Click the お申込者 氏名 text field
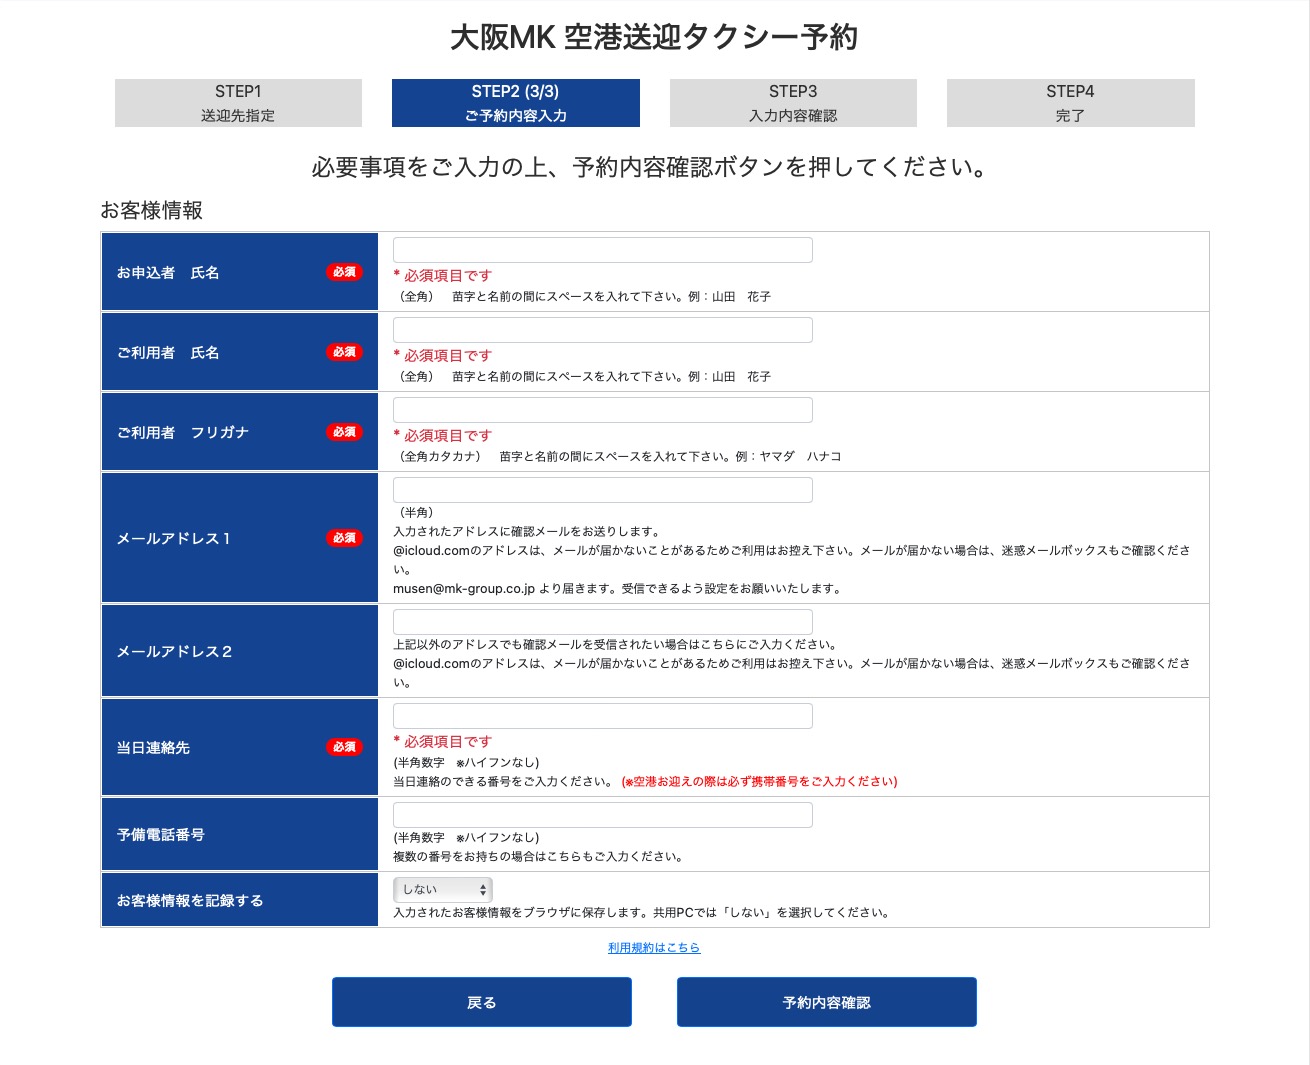The width and height of the screenshot is (1310, 1065). 602,250
